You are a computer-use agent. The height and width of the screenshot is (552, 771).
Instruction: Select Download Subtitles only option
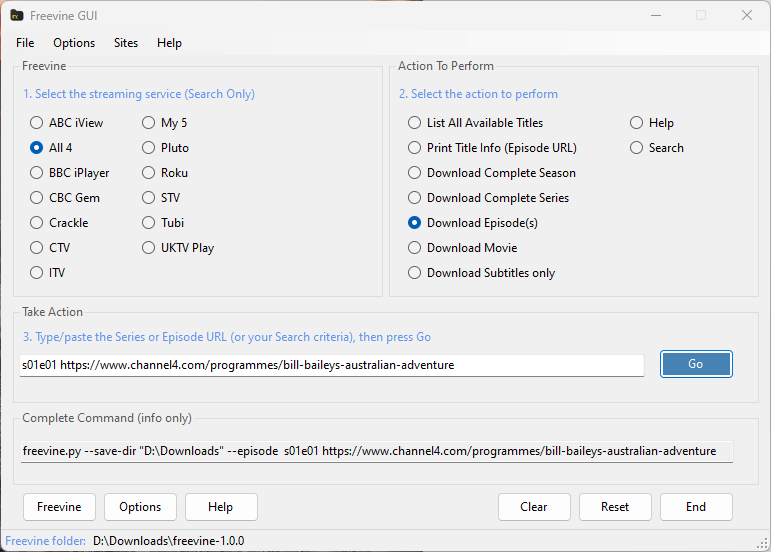point(415,273)
